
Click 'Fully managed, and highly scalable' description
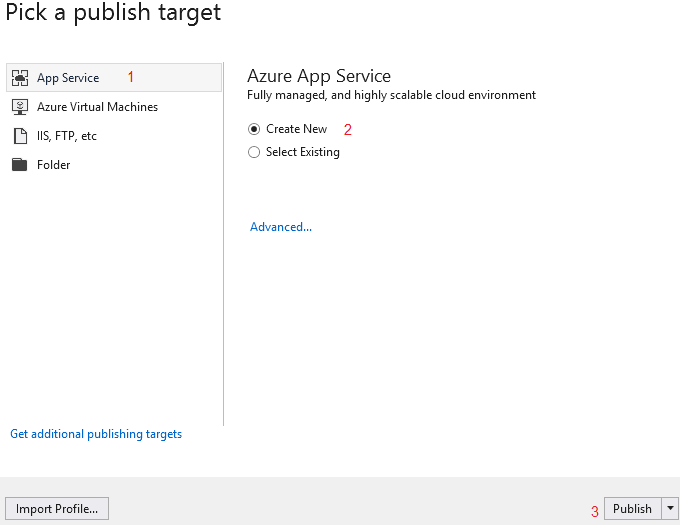[x=391, y=95]
